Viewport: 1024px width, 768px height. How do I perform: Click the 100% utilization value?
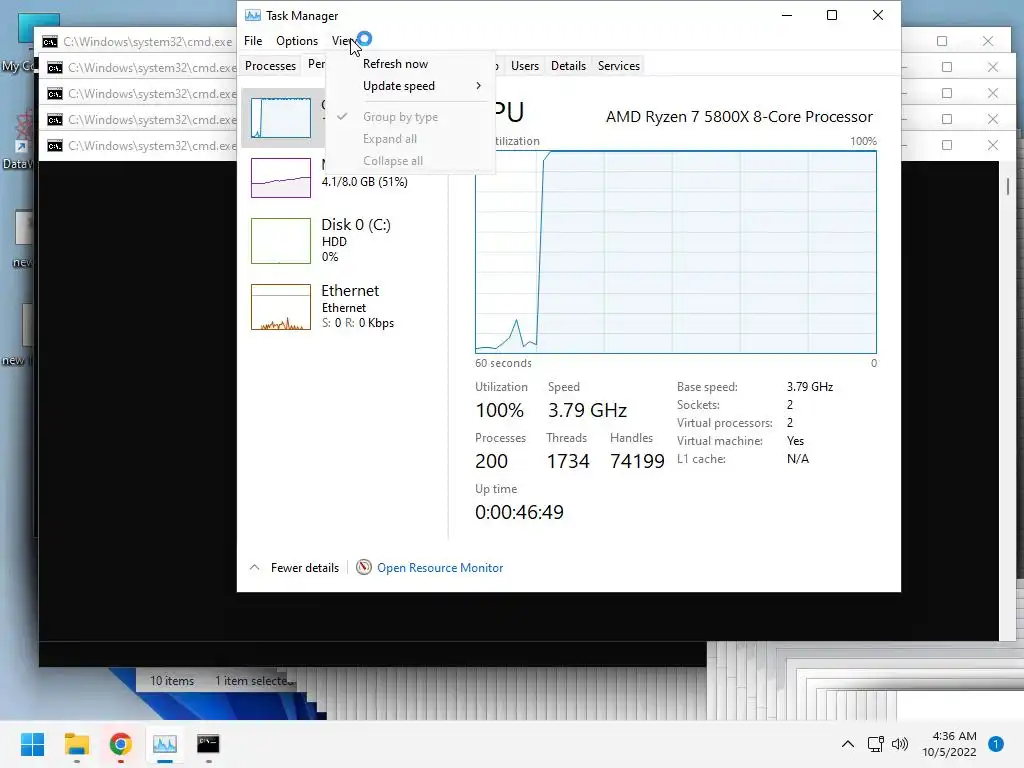click(x=500, y=410)
